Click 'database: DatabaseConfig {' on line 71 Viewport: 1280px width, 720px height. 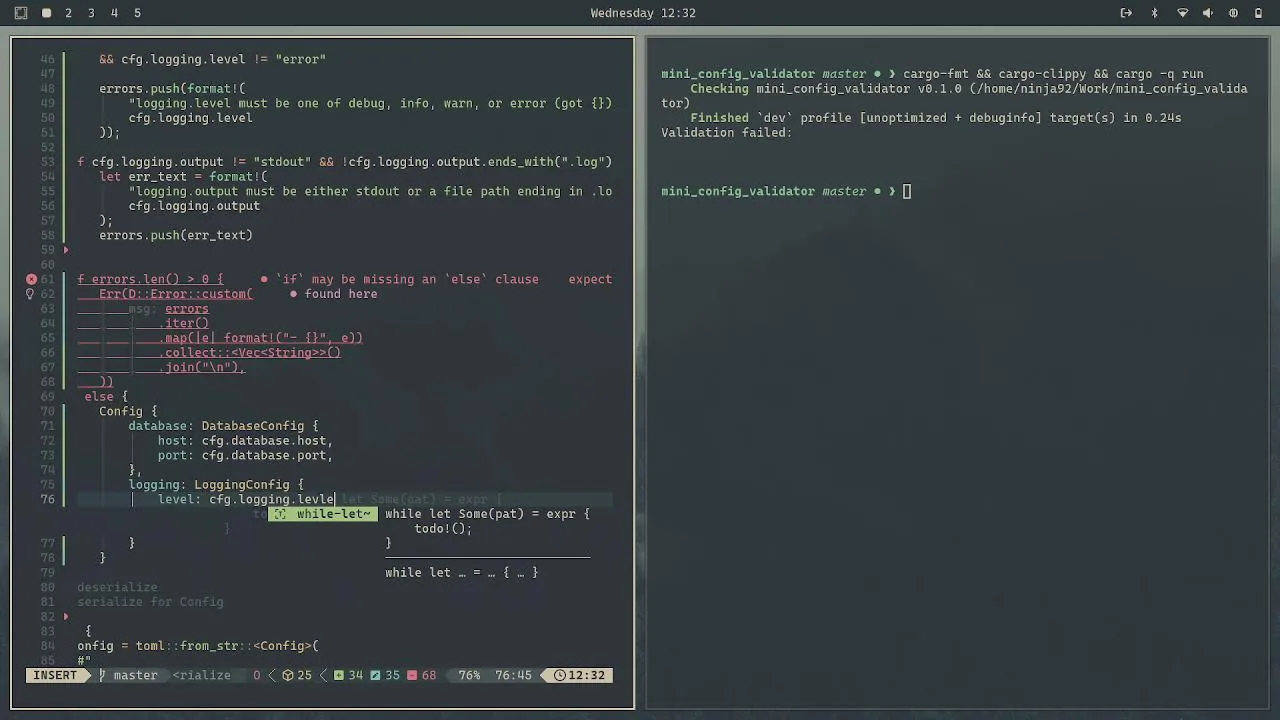point(223,426)
